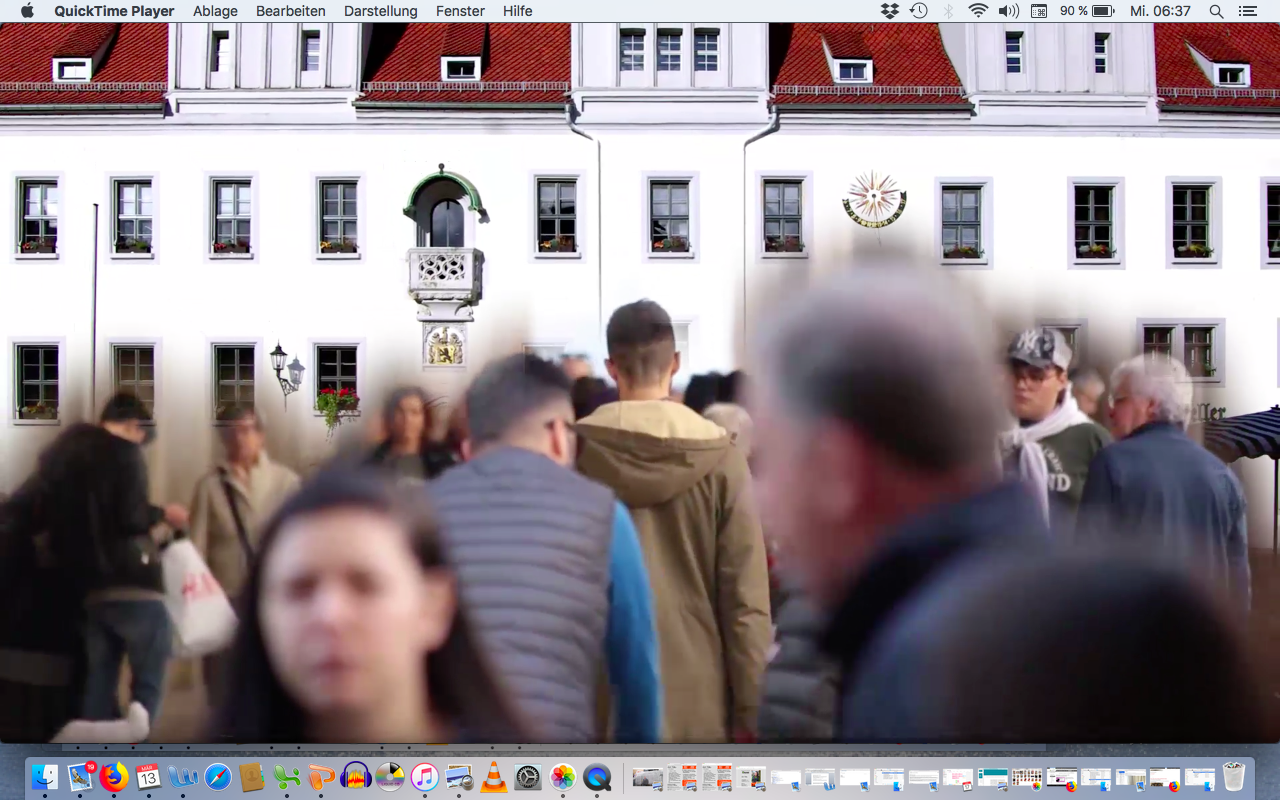Open the Dropbox menu bar icon

click(890, 11)
